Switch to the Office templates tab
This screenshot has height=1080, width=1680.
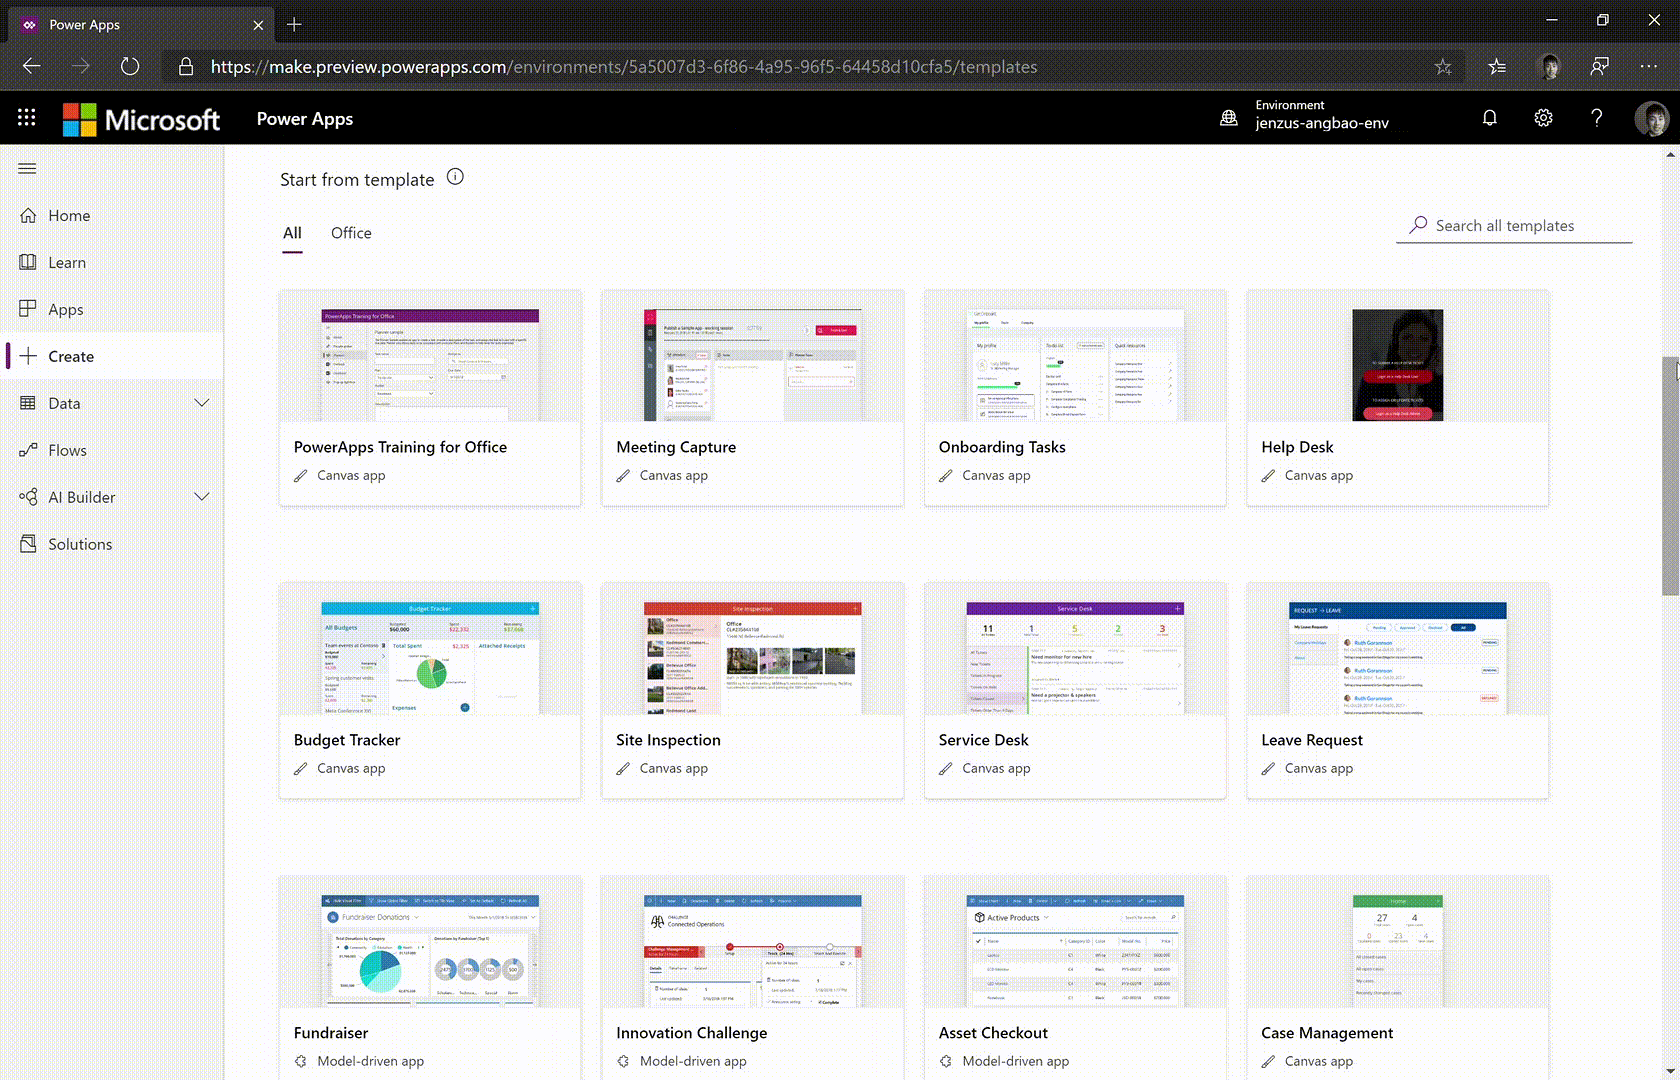pyautogui.click(x=351, y=233)
